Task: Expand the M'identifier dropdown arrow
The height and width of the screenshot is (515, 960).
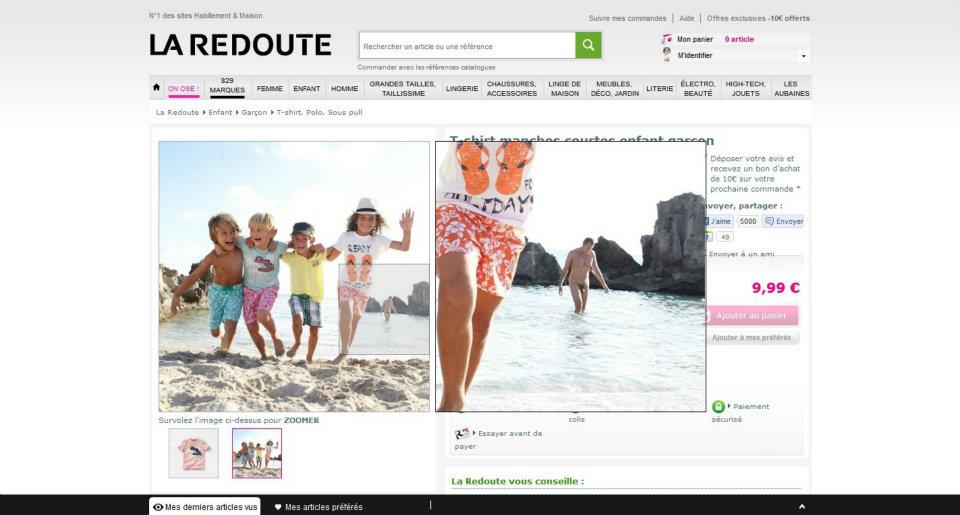Action: point(803,56)
